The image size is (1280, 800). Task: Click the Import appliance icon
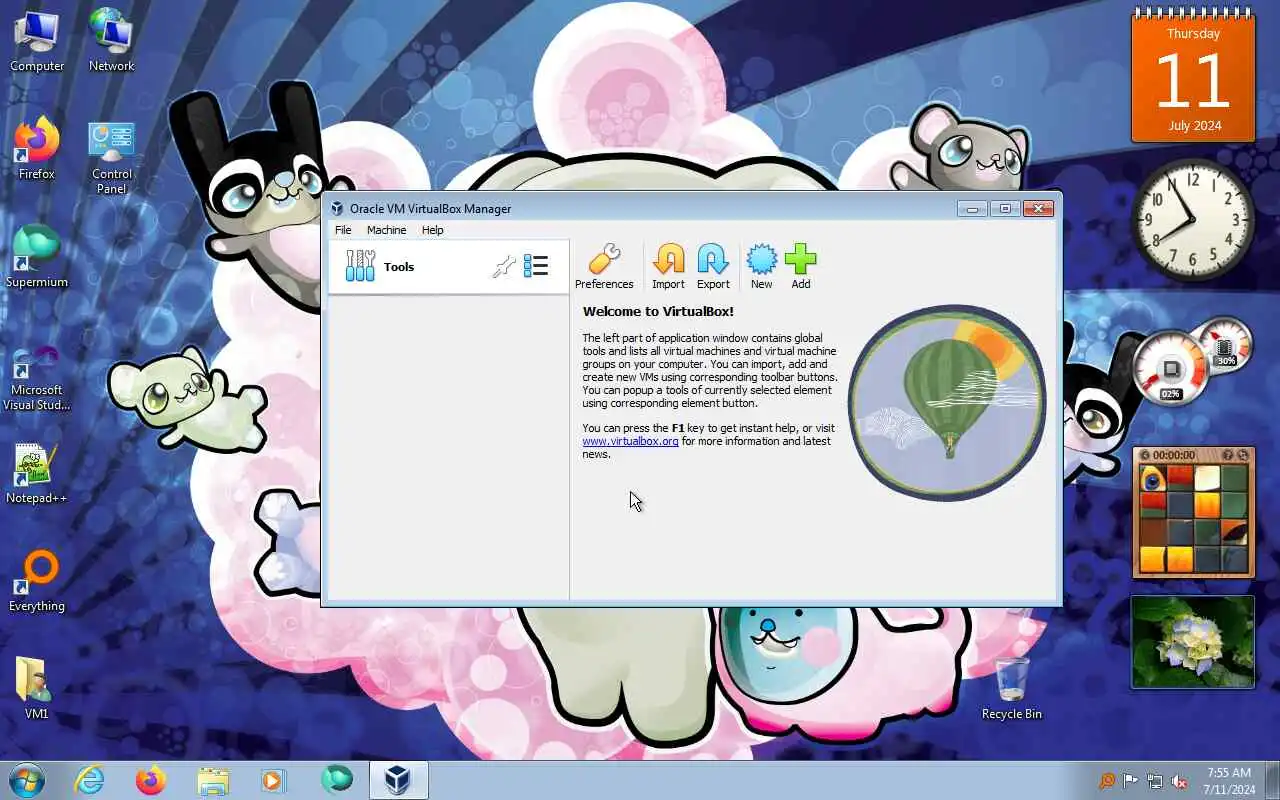click(668, 266)
